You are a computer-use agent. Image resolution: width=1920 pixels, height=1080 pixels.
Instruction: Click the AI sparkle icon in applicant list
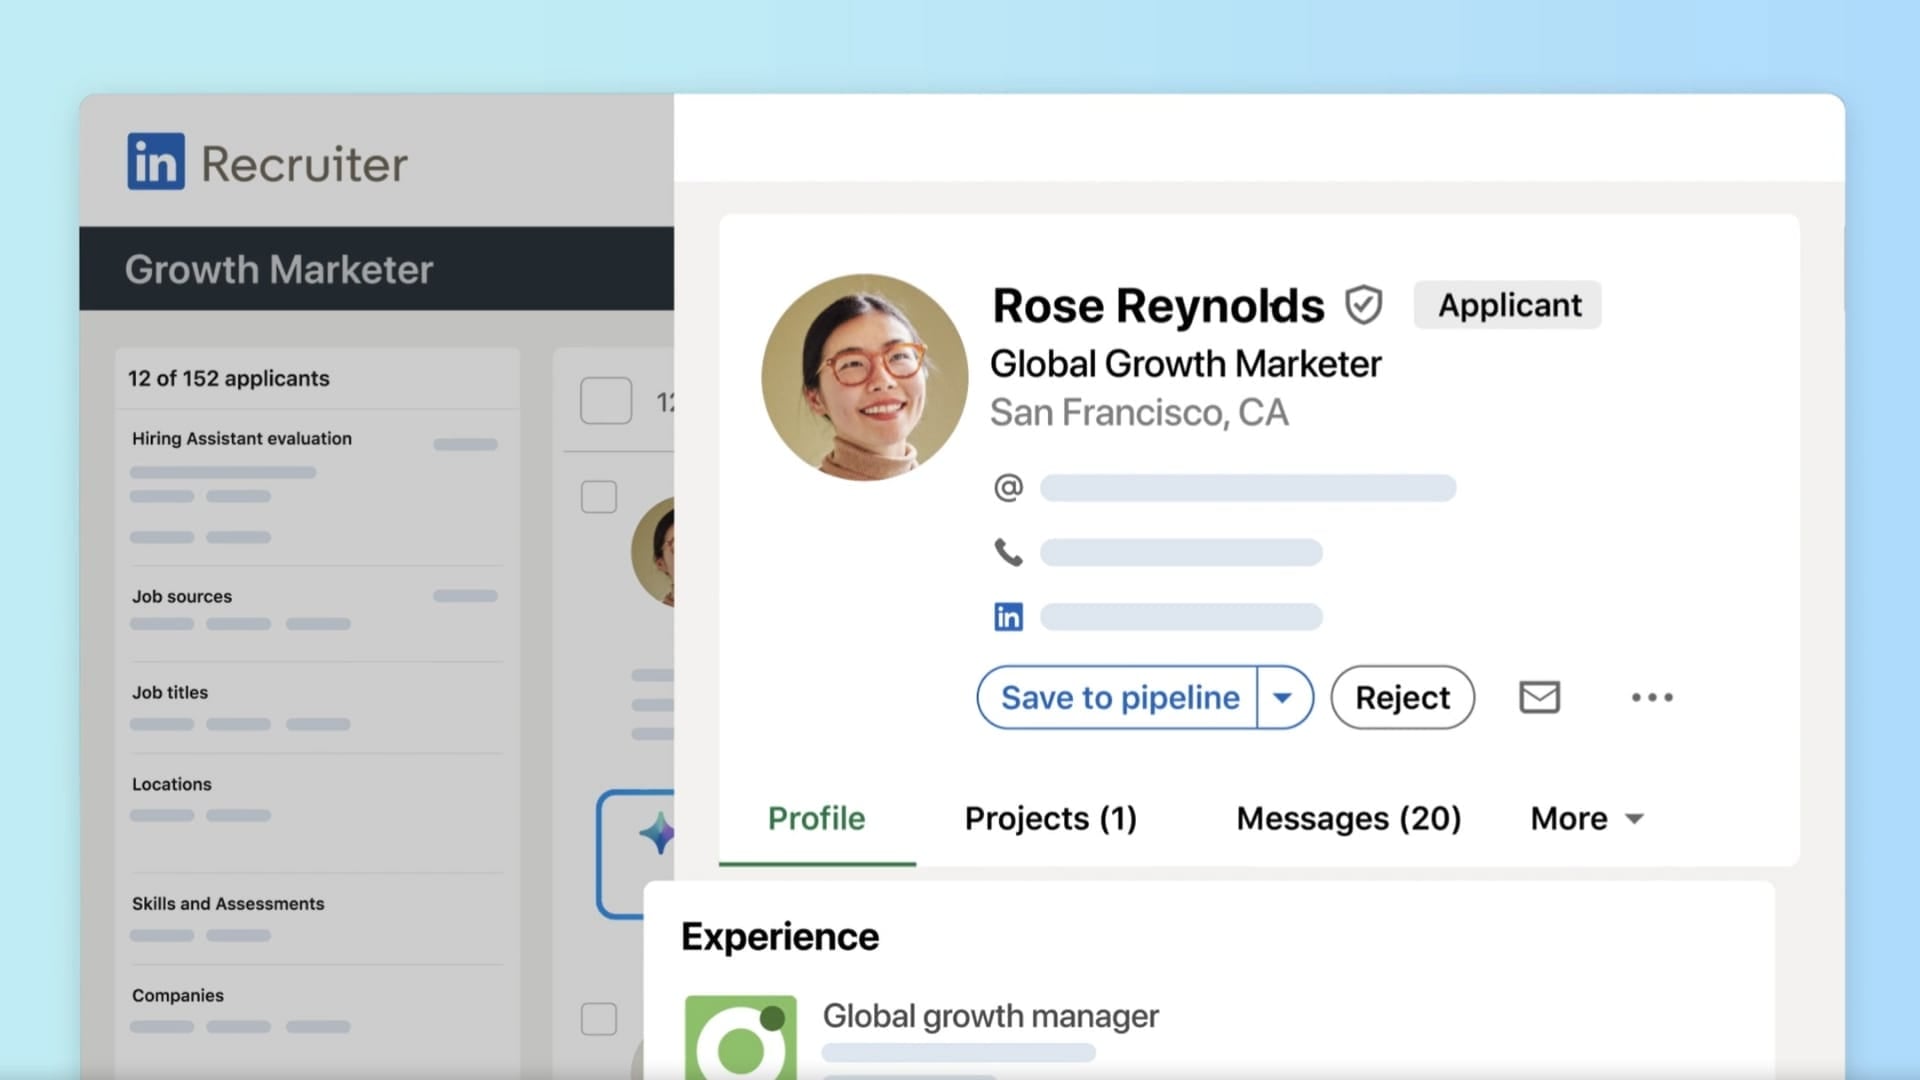coord(657,833)
